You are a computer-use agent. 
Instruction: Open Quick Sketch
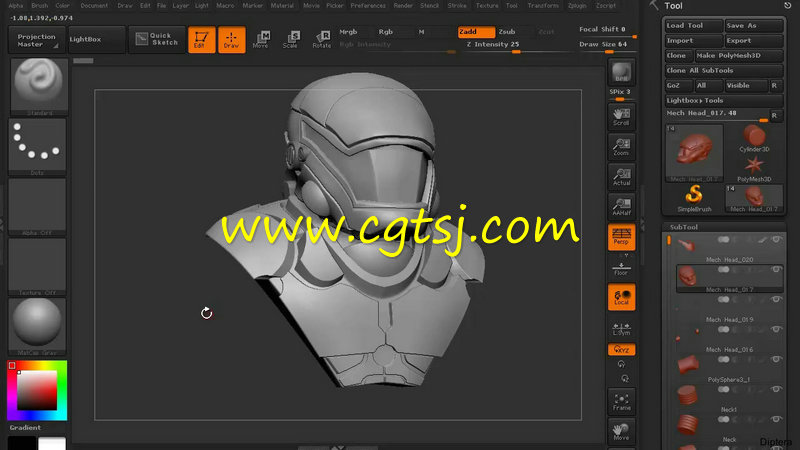point(157,39)
